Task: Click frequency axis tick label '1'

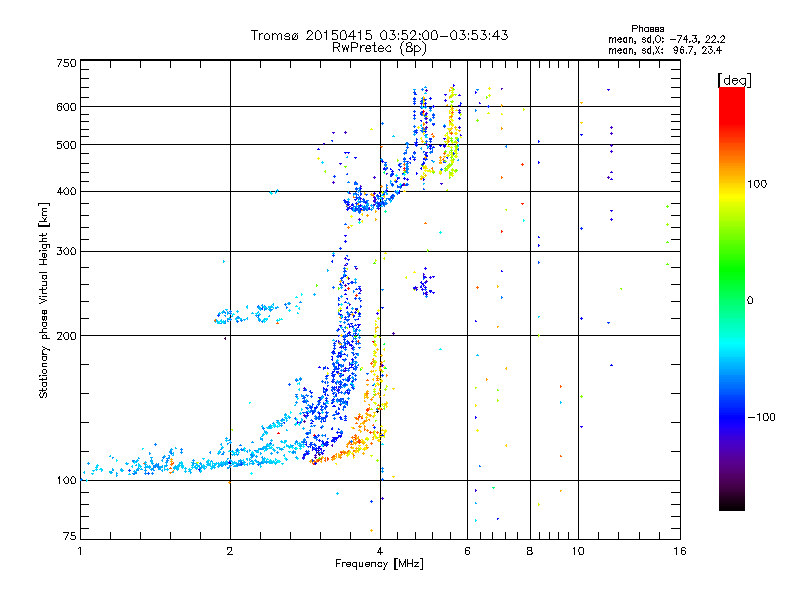Action: pos(80,551)
